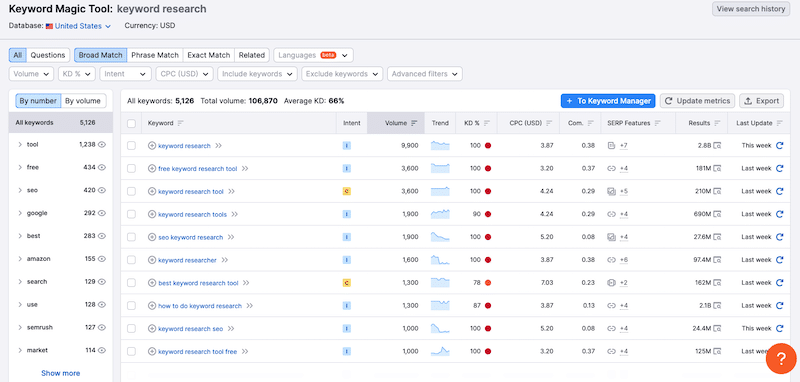View SERP results icon in the 162M row

coord(717,283)
